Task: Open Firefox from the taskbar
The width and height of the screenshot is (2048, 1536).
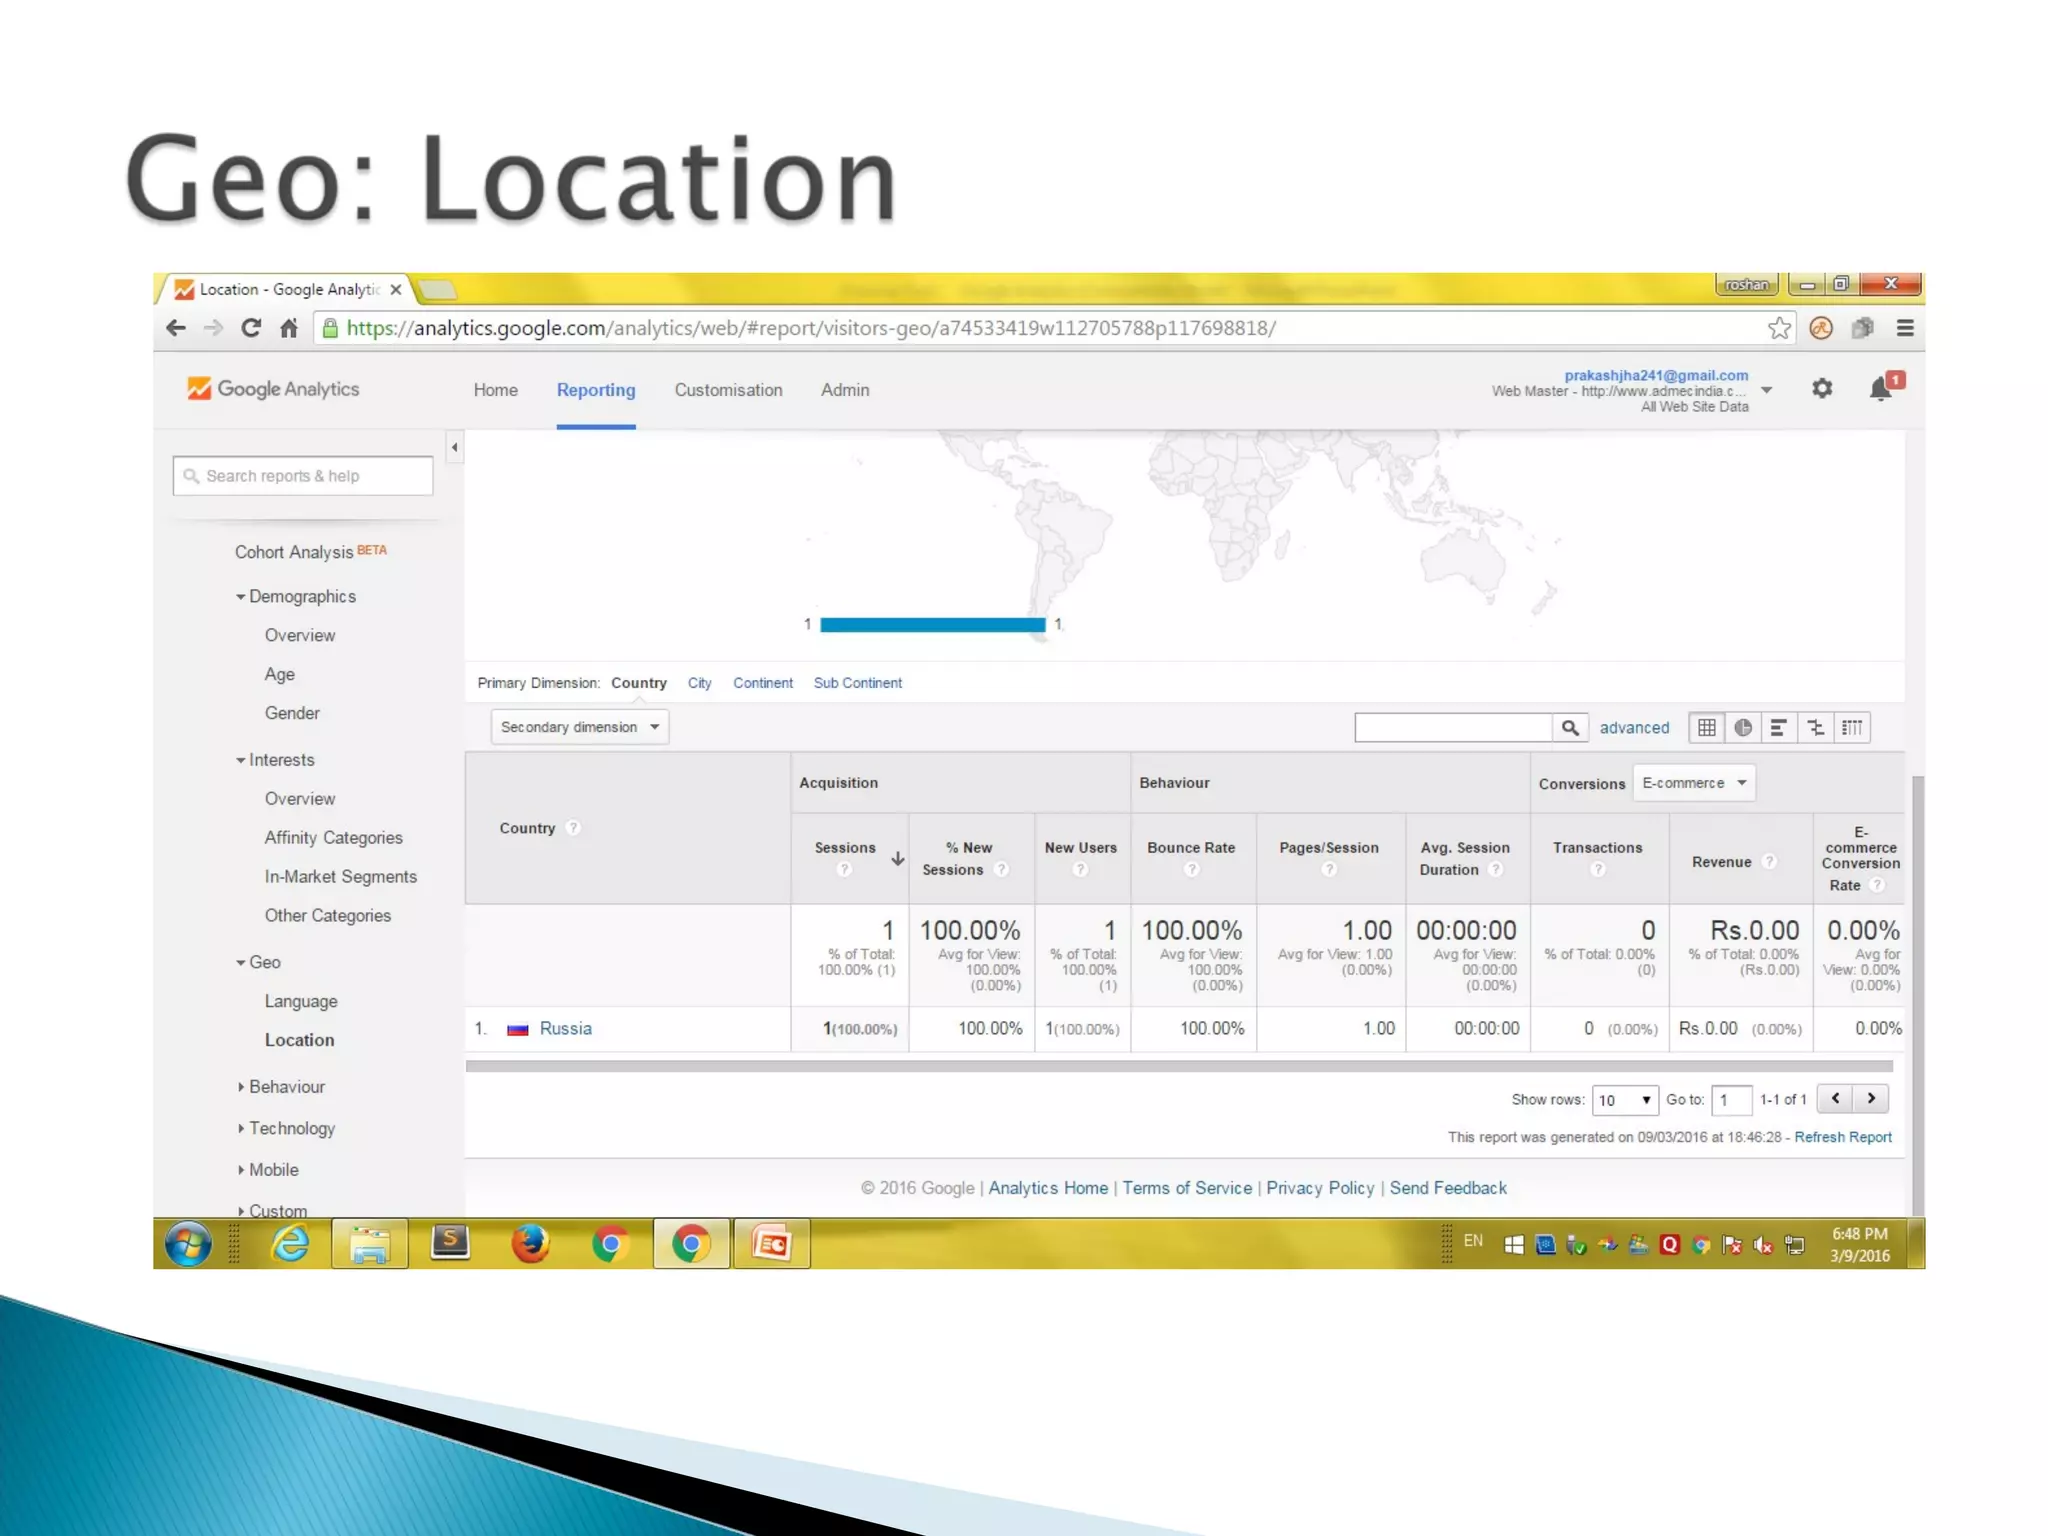Action: pyautogui.click(x=530, y=1244)
